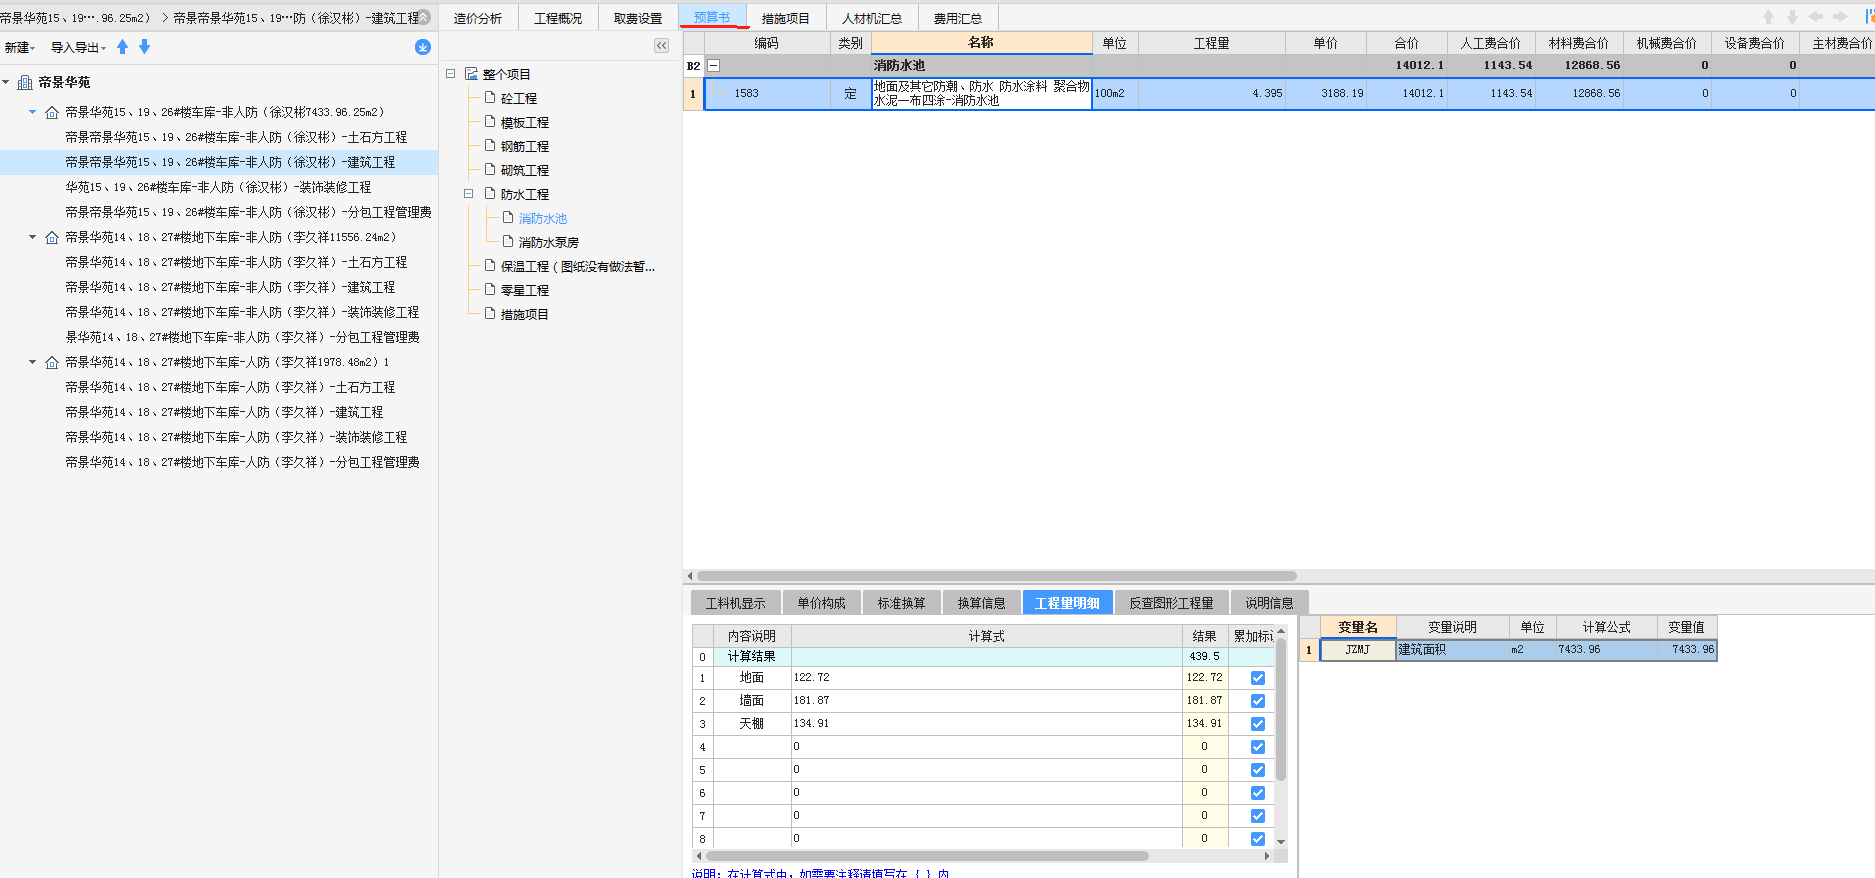
Task: Collapse 李久祥1978.48m2 project node arrow
Action: 32,362
